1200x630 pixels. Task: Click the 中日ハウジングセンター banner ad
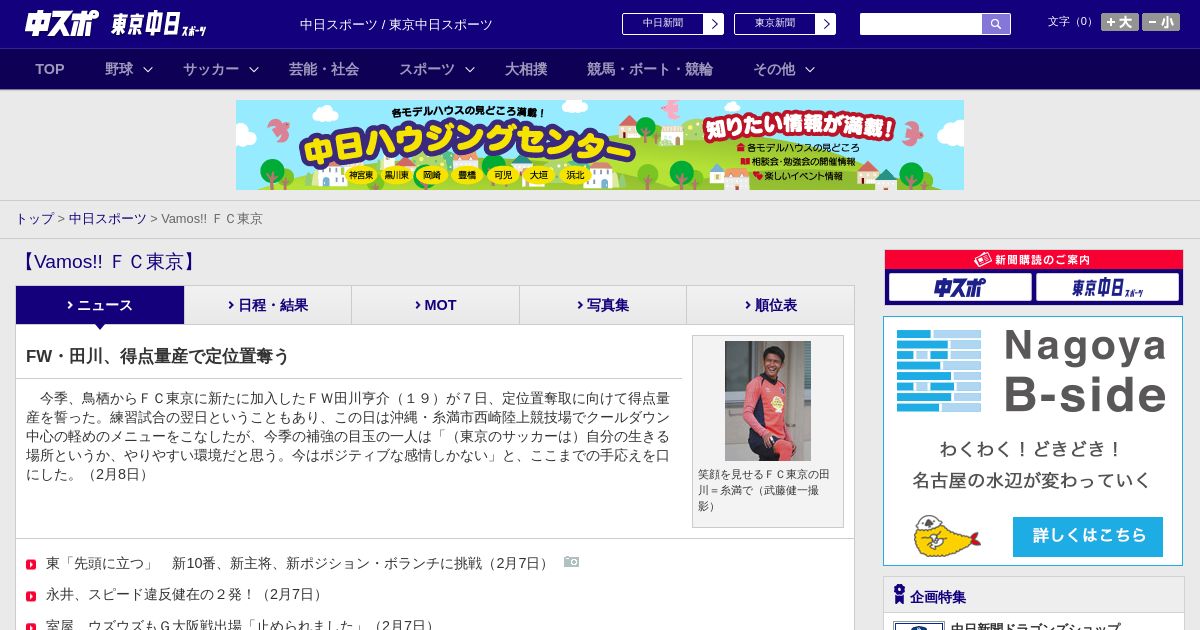coord(600,145)
